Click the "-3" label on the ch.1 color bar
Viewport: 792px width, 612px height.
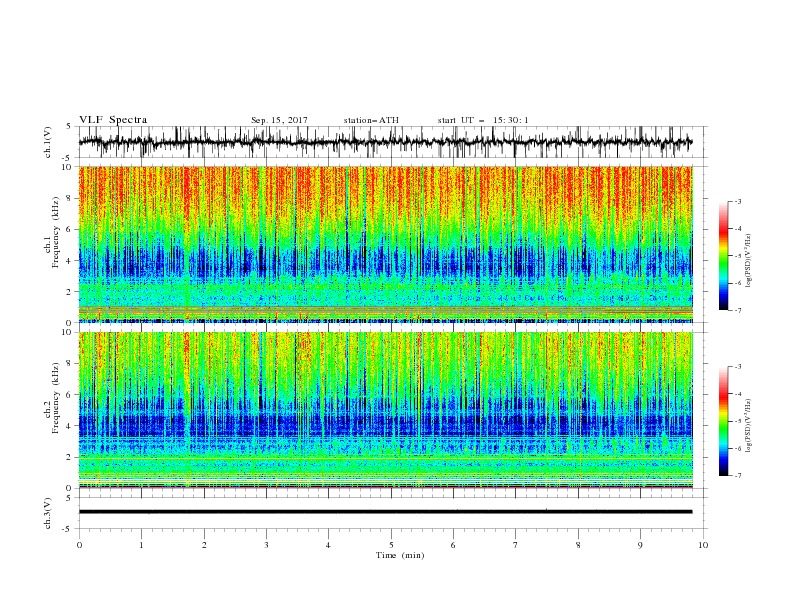click(737, 202)
